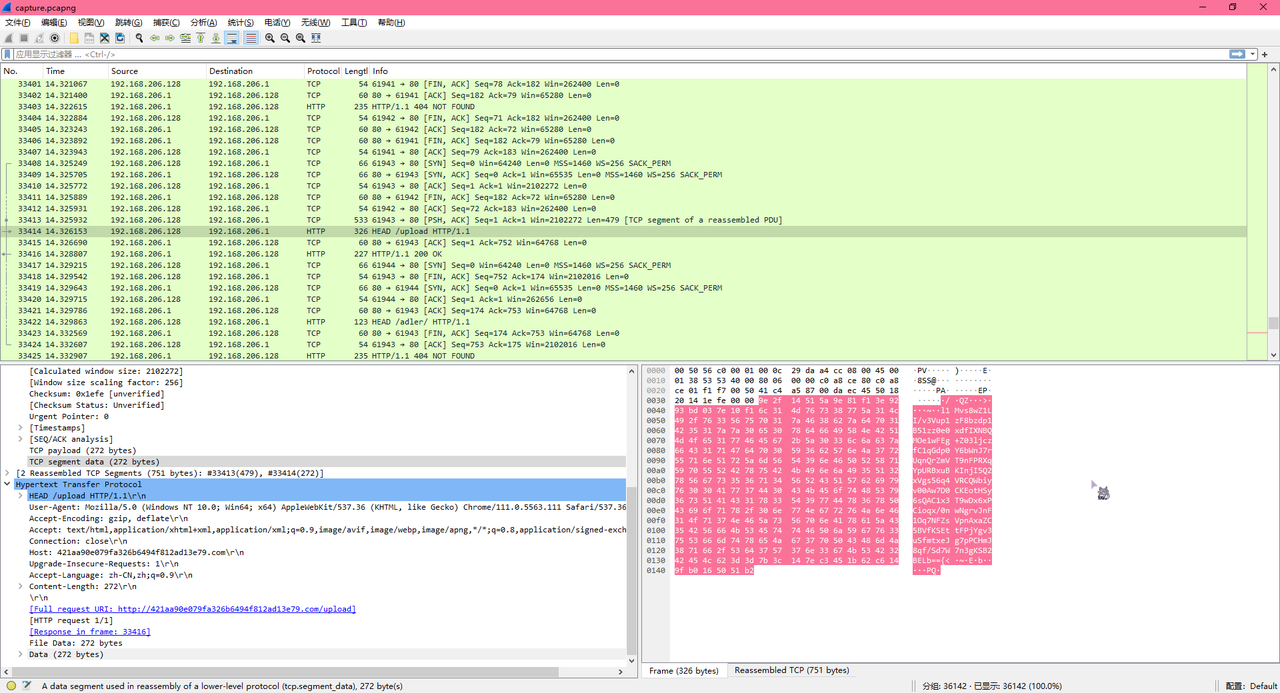
Task: Follow the Full request URI link
Action: (x=192, y=609)
